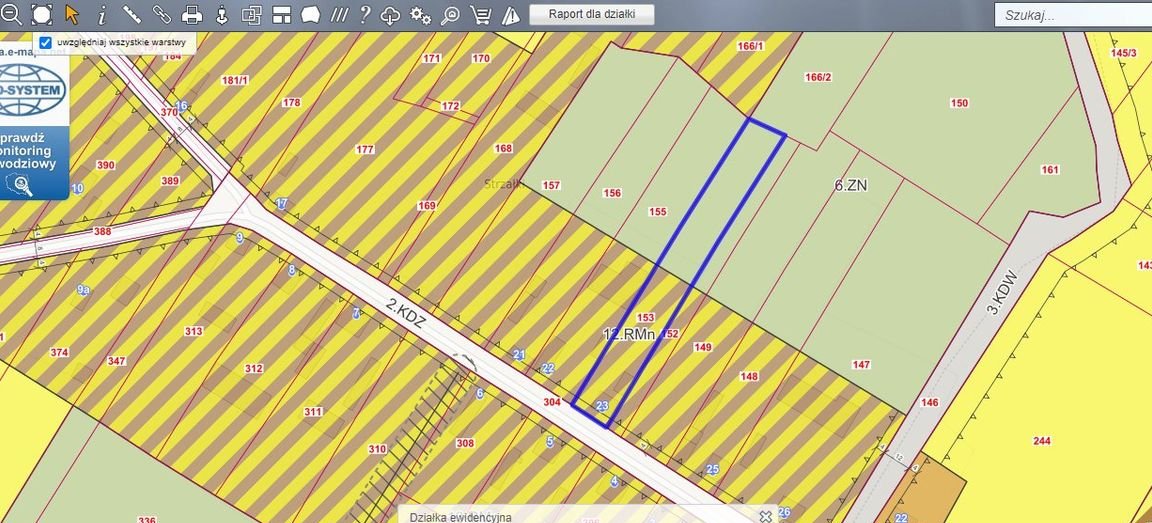Click parcel 150 on the map
Viewport: 1152px width, 523px height.
point(959,103)
